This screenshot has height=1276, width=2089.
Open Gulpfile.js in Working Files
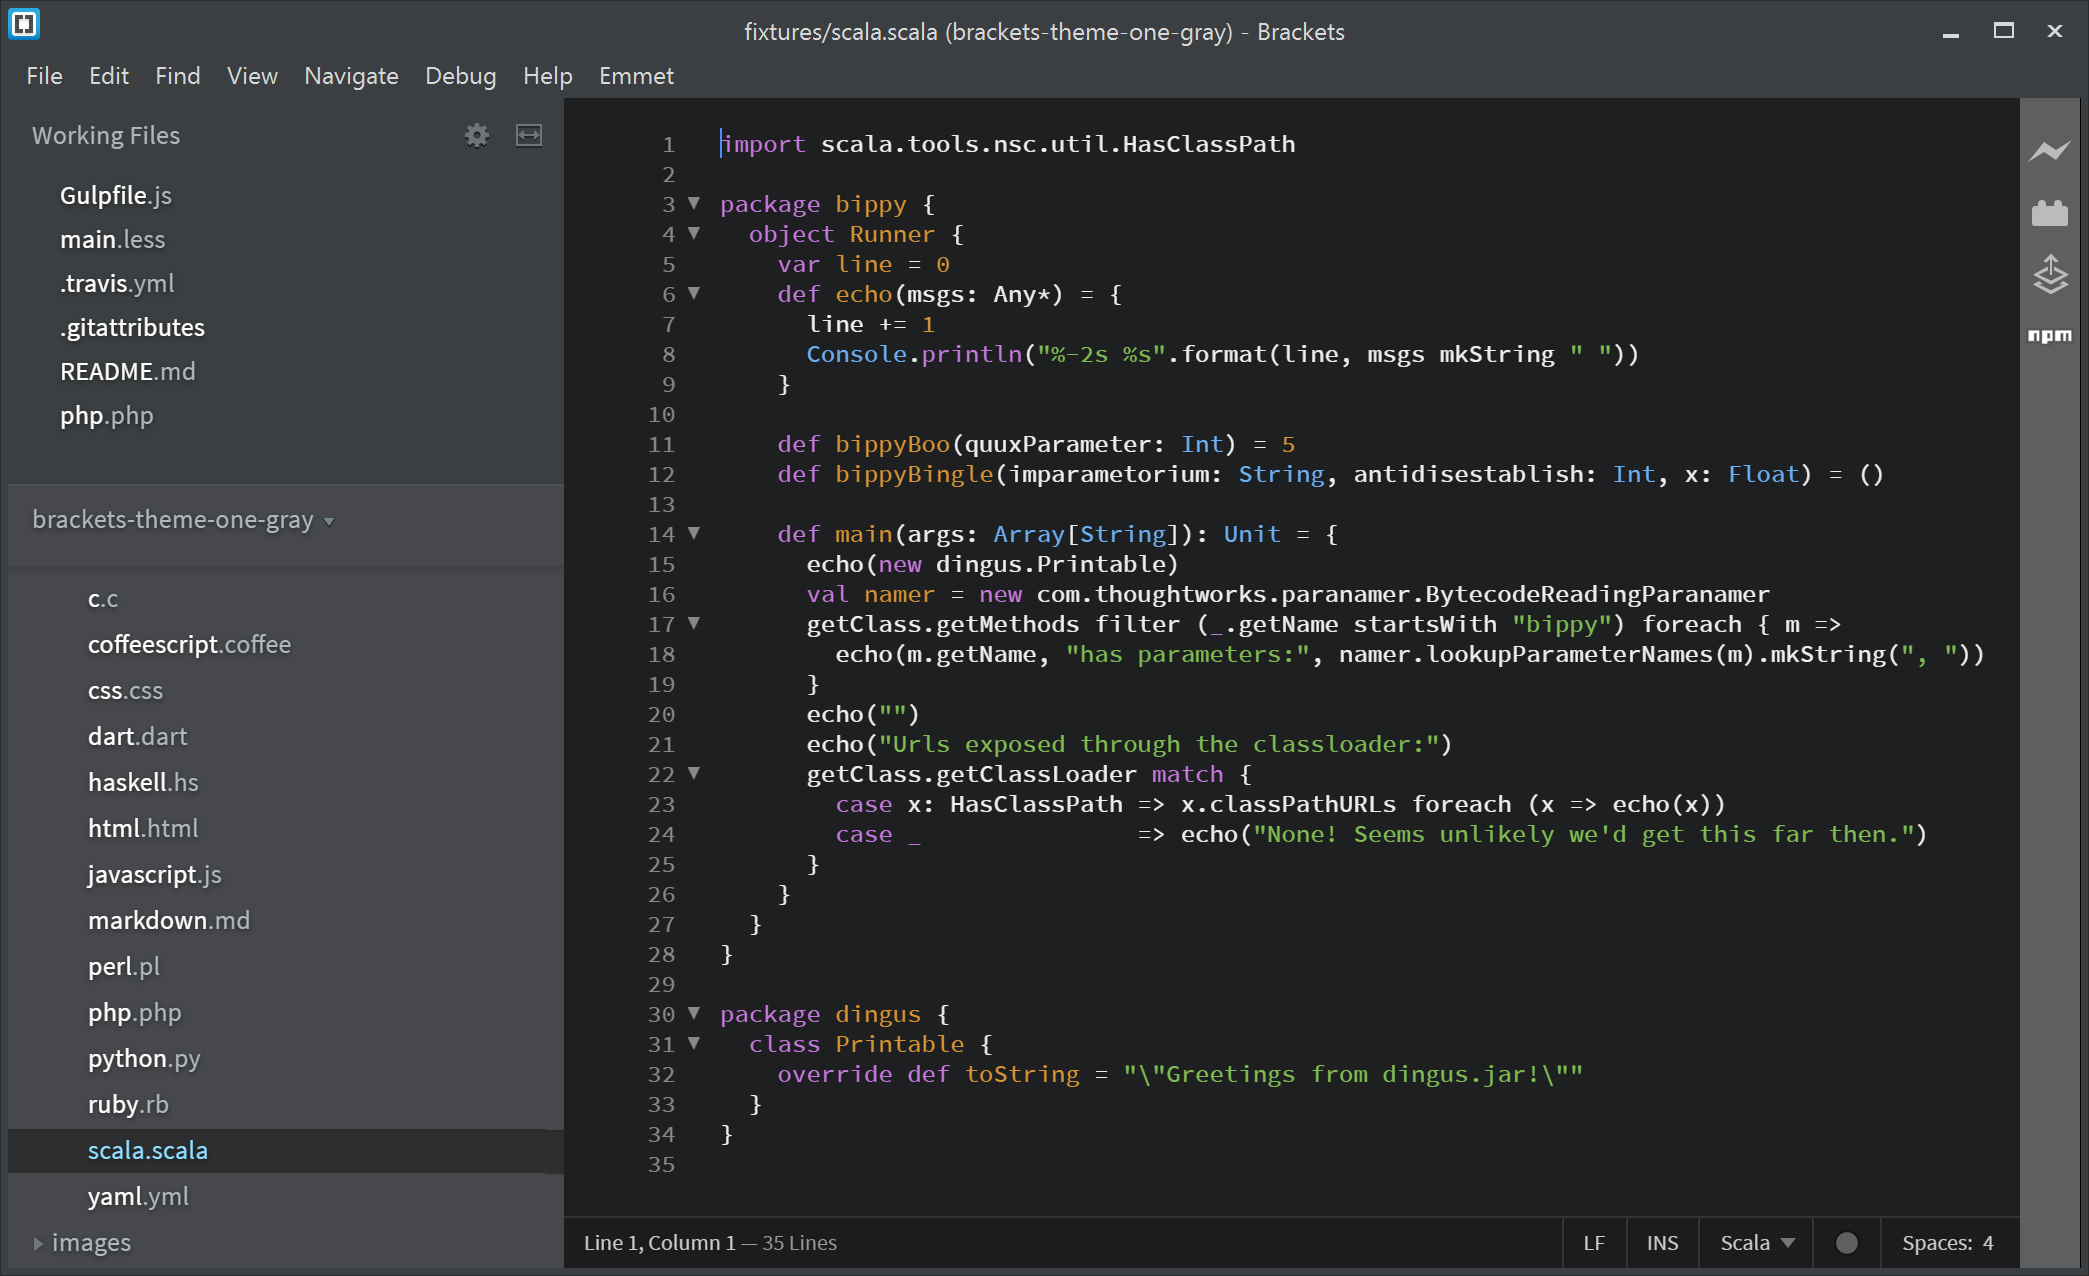[x=116, y=195]
